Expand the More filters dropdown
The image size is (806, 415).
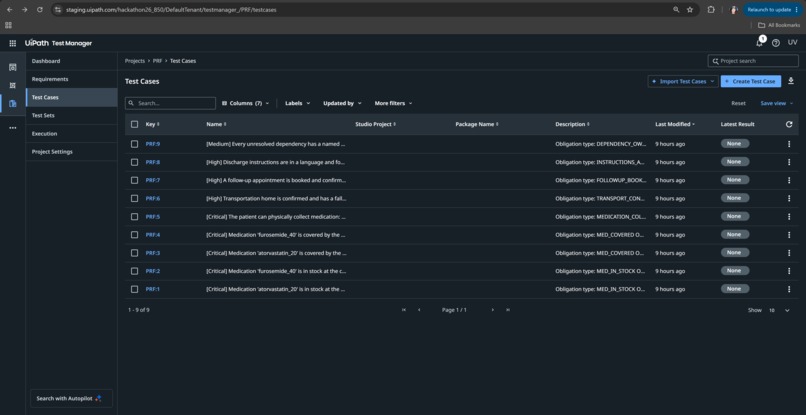[x=393, y=103]
